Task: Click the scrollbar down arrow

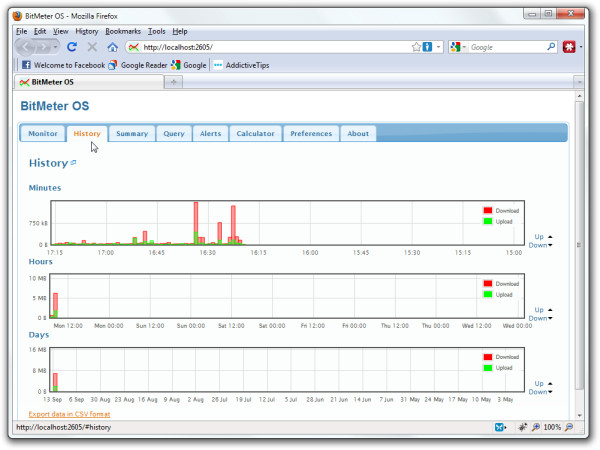Action: (579, 415)
